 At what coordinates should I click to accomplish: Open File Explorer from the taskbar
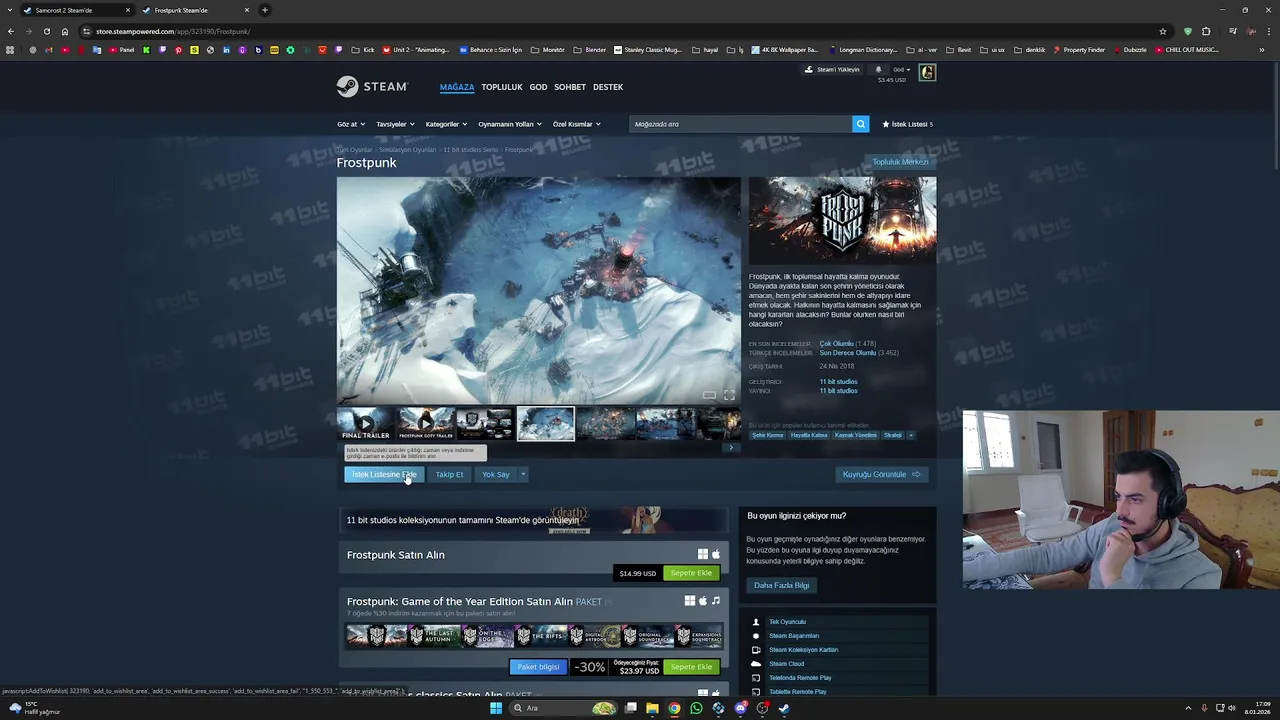[652, 708]
